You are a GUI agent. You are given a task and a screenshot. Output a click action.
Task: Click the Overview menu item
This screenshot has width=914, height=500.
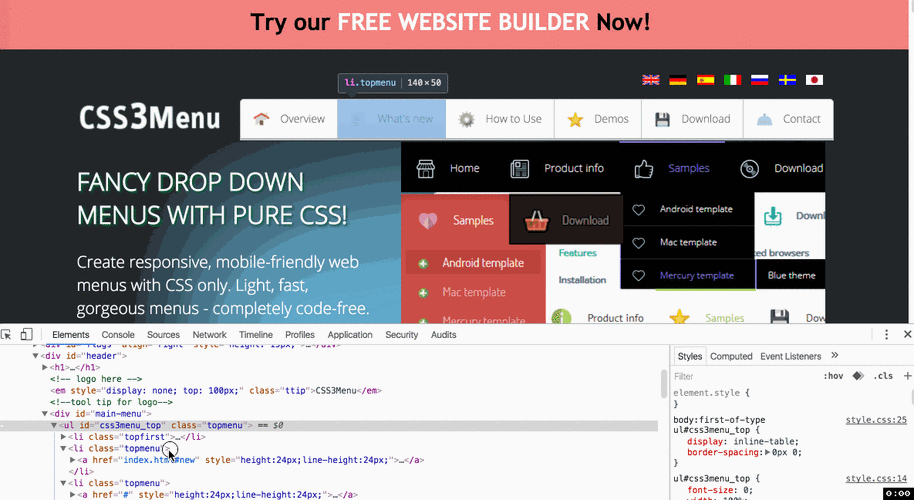(289, 119)
